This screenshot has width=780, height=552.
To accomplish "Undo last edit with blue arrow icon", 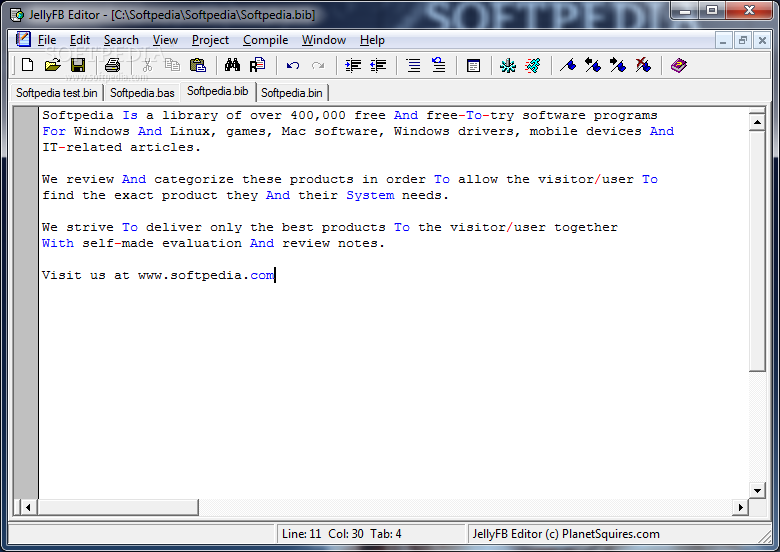I will (x=292, y=65).
